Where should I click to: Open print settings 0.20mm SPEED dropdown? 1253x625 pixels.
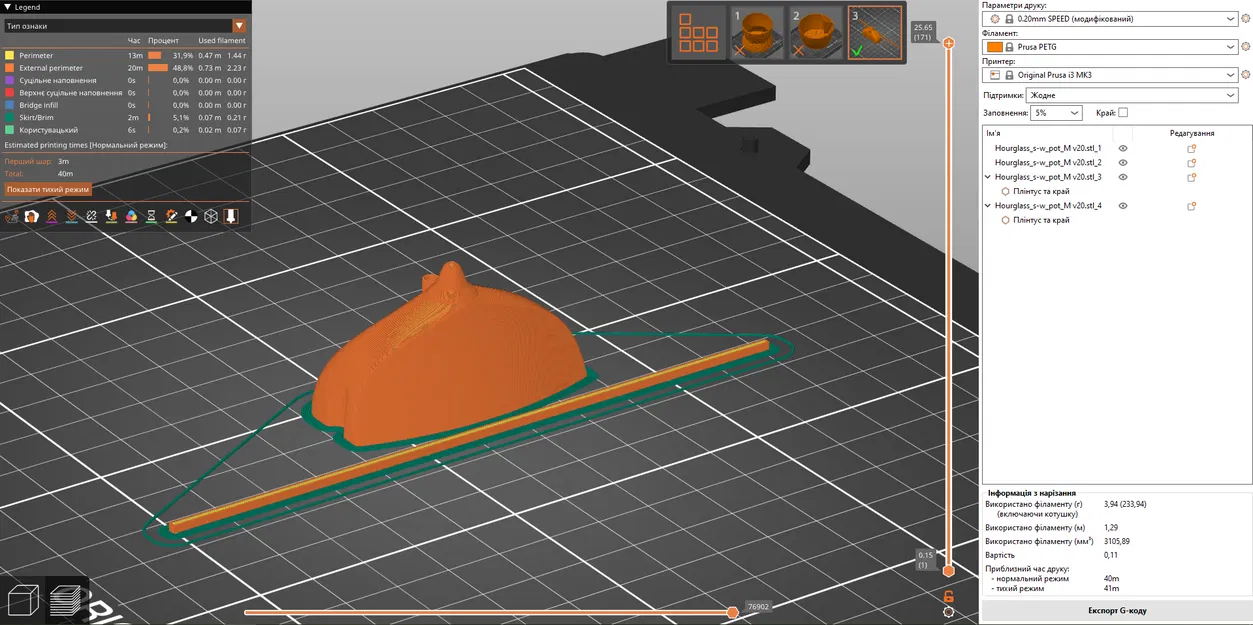click(x=1110, y=18)
